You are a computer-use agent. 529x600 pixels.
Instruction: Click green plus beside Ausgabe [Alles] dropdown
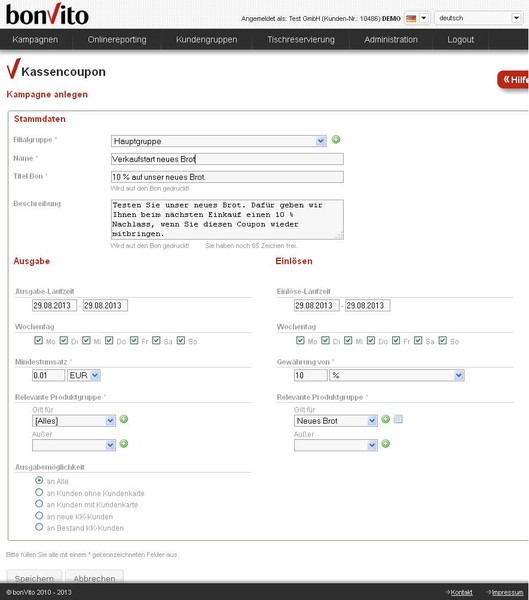point(124,419)
